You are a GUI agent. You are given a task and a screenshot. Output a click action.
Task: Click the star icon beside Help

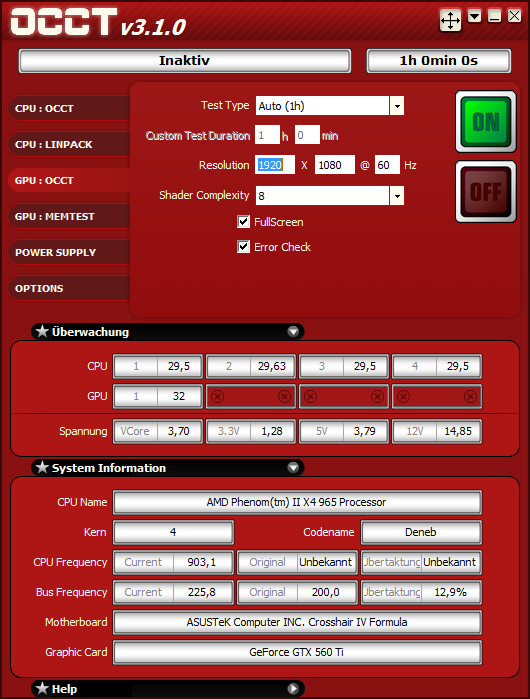[x=42, y=688]
